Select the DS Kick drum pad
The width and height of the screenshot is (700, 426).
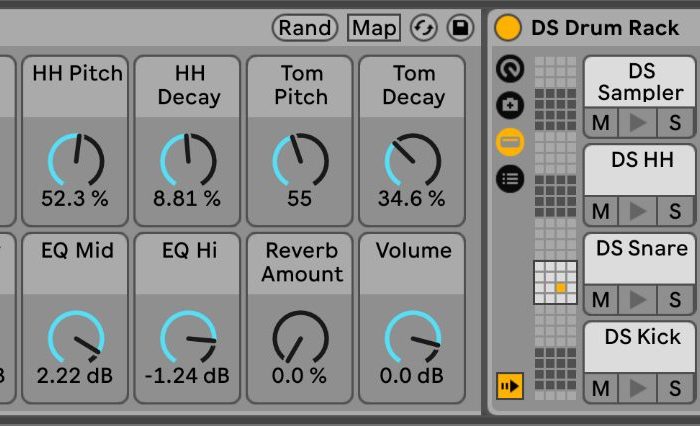pyautogui.click(x=640, y=347)
